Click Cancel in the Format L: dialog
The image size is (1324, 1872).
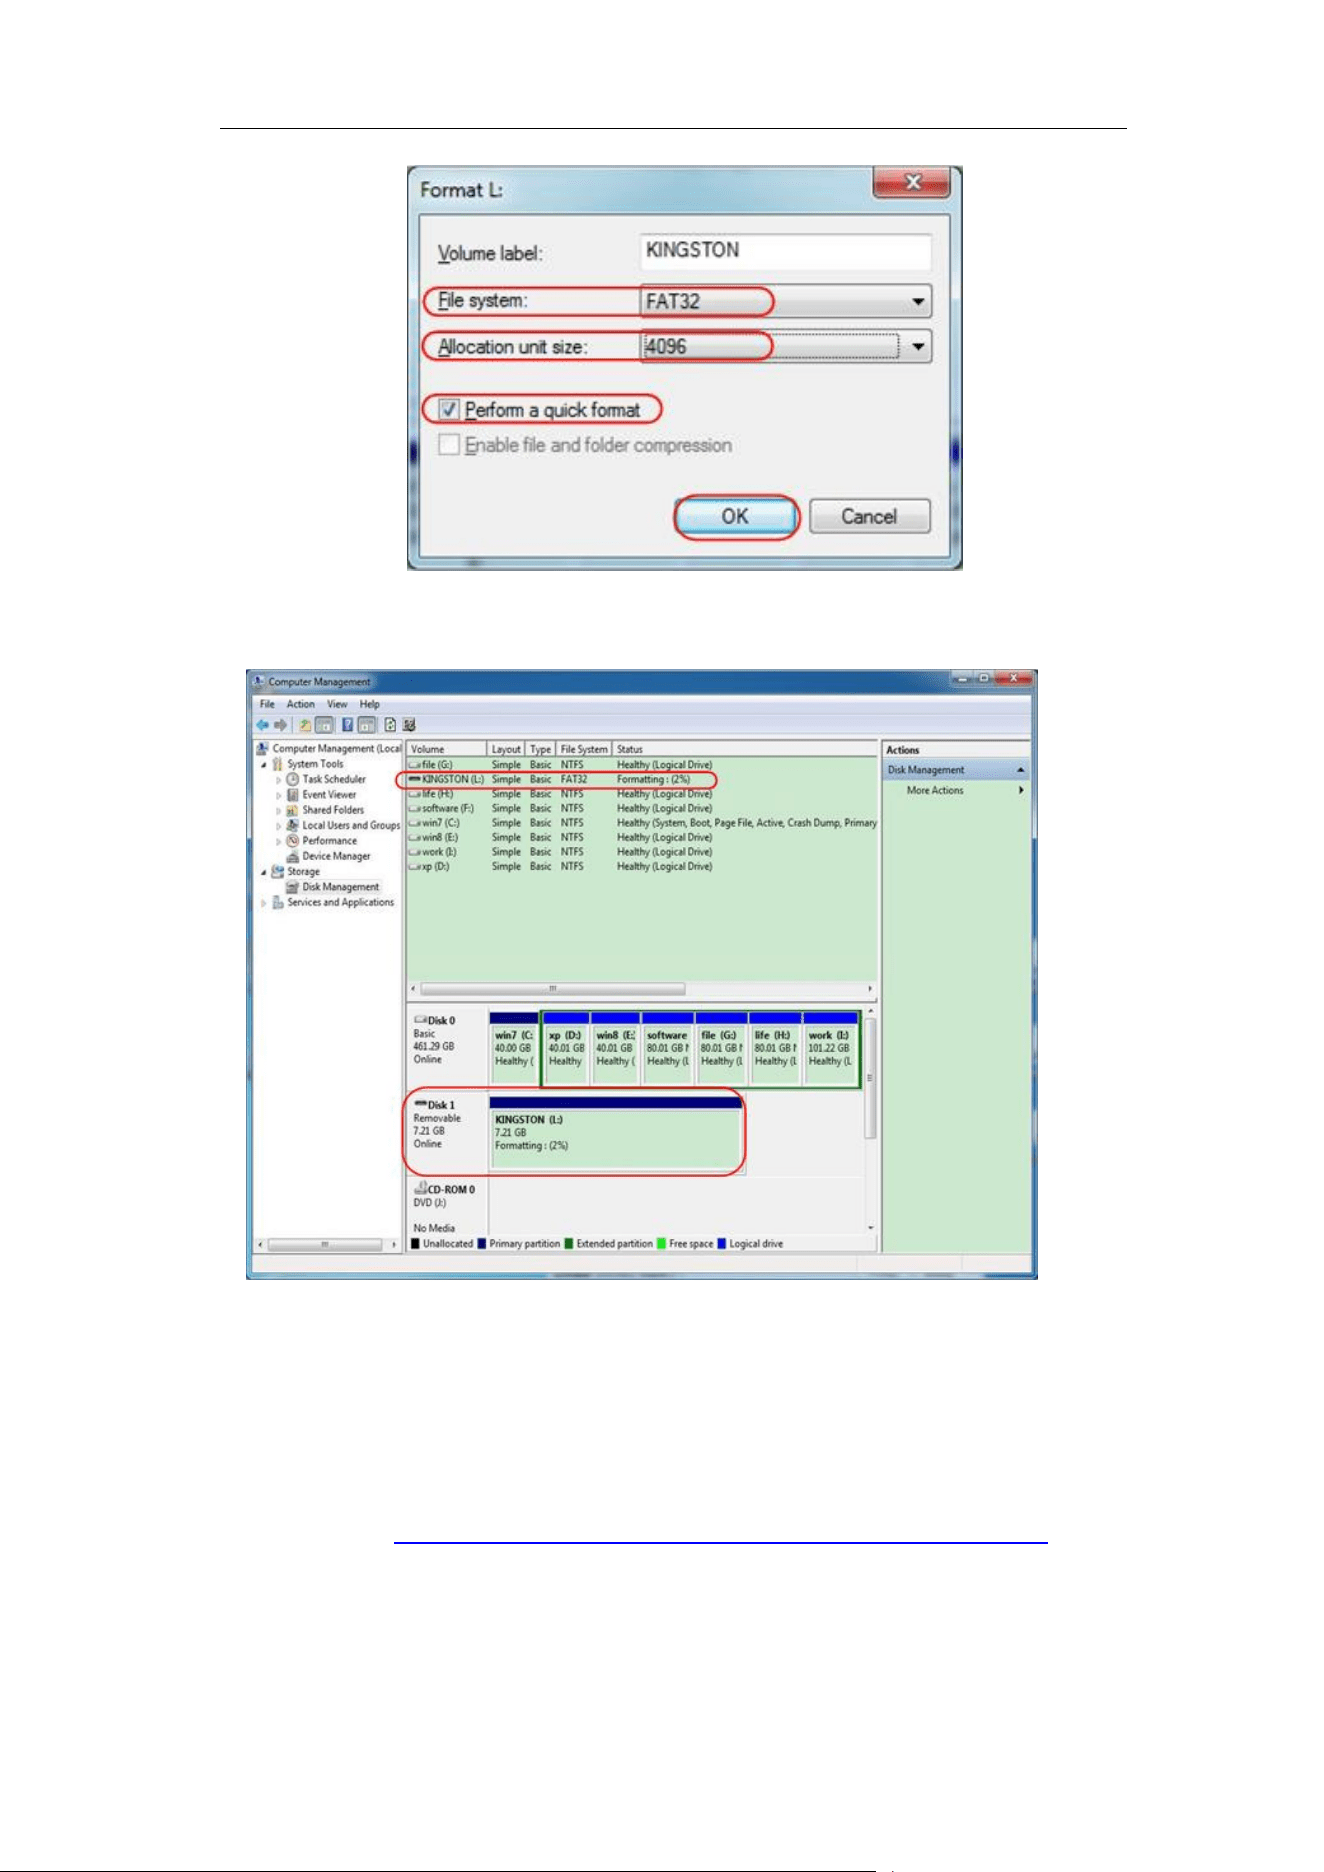point(869,517)
